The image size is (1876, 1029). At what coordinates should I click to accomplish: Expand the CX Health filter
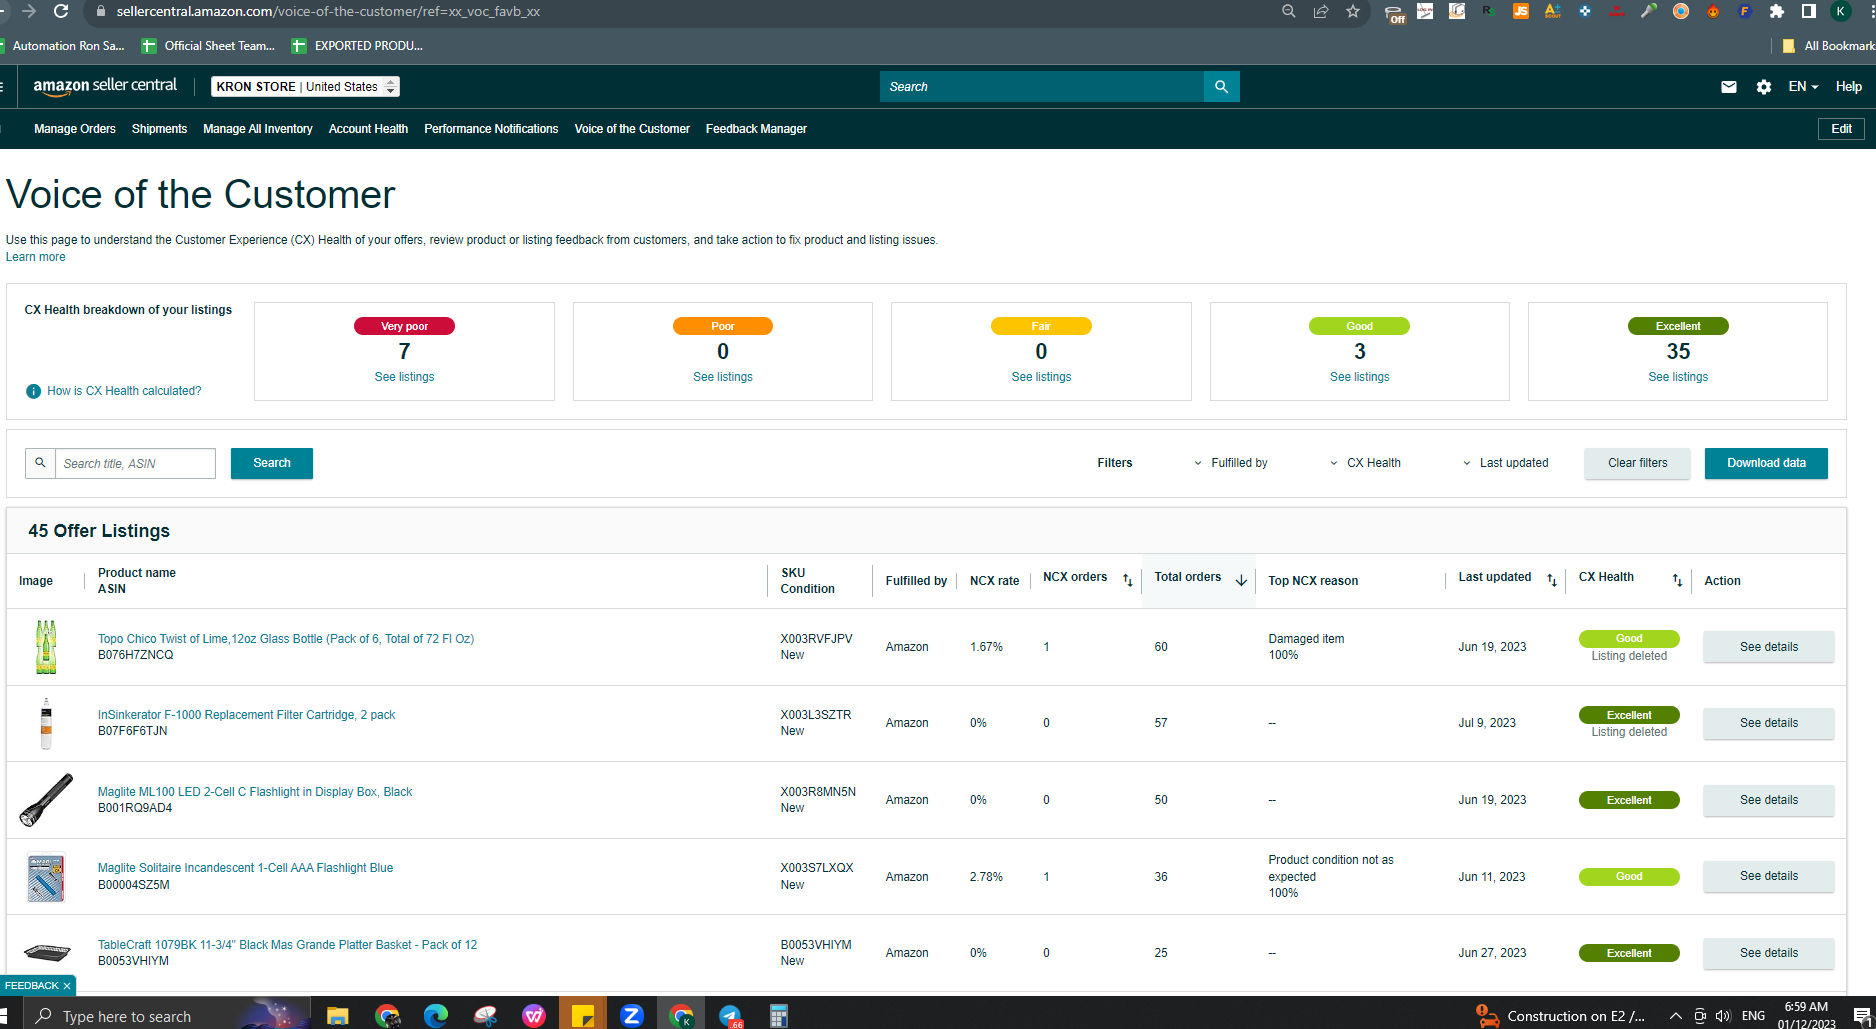point(1365,463)
